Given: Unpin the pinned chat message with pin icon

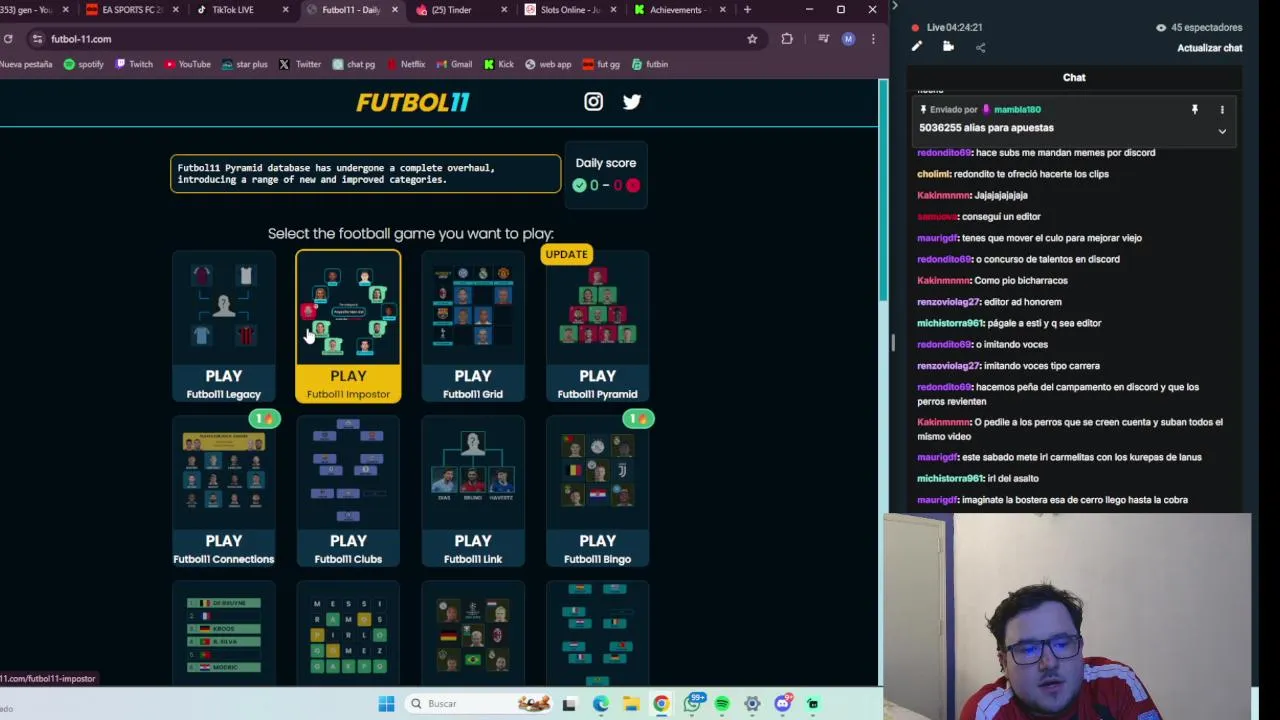Looking at the screenshot, I should 1194,109.
